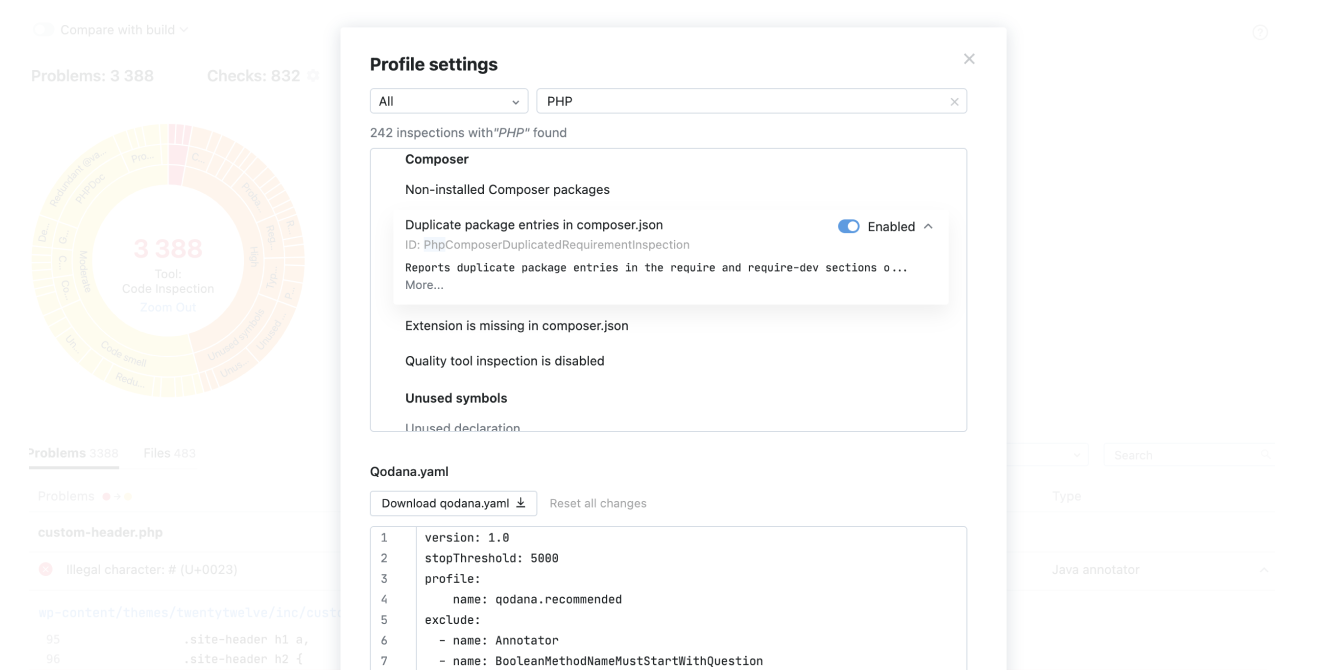
Task: Enable the Compare with build toggle
Action: [41, 30]
